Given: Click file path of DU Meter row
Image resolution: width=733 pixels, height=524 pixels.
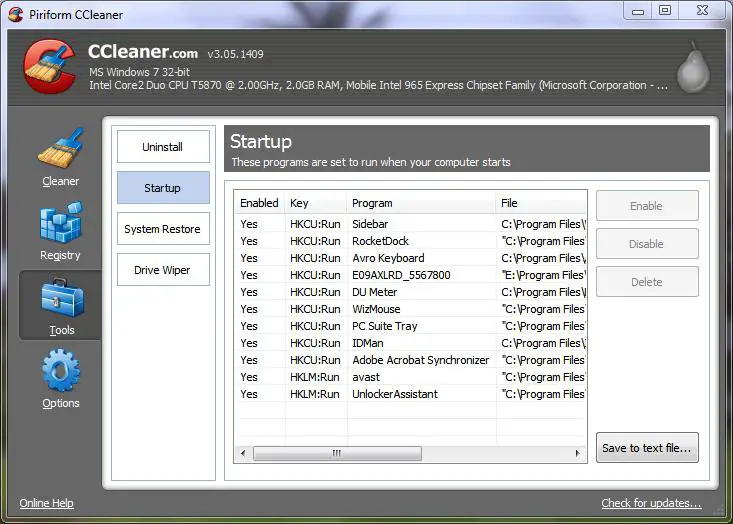Looking at the screenshot, I should click(543, 292).
